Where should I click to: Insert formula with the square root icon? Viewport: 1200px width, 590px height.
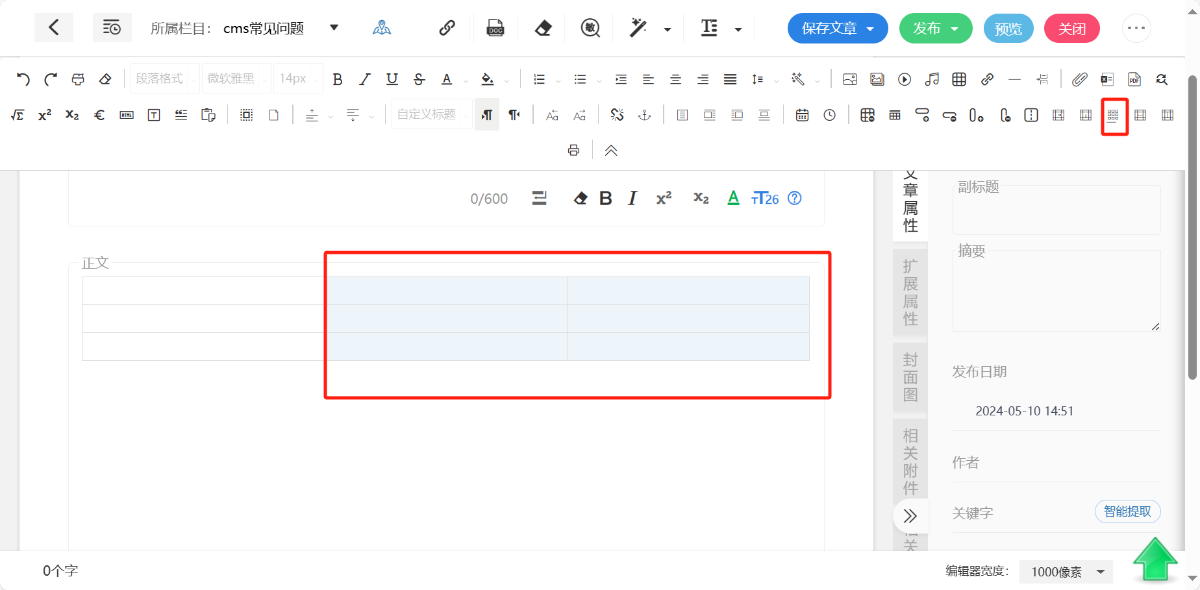(17, 115)
